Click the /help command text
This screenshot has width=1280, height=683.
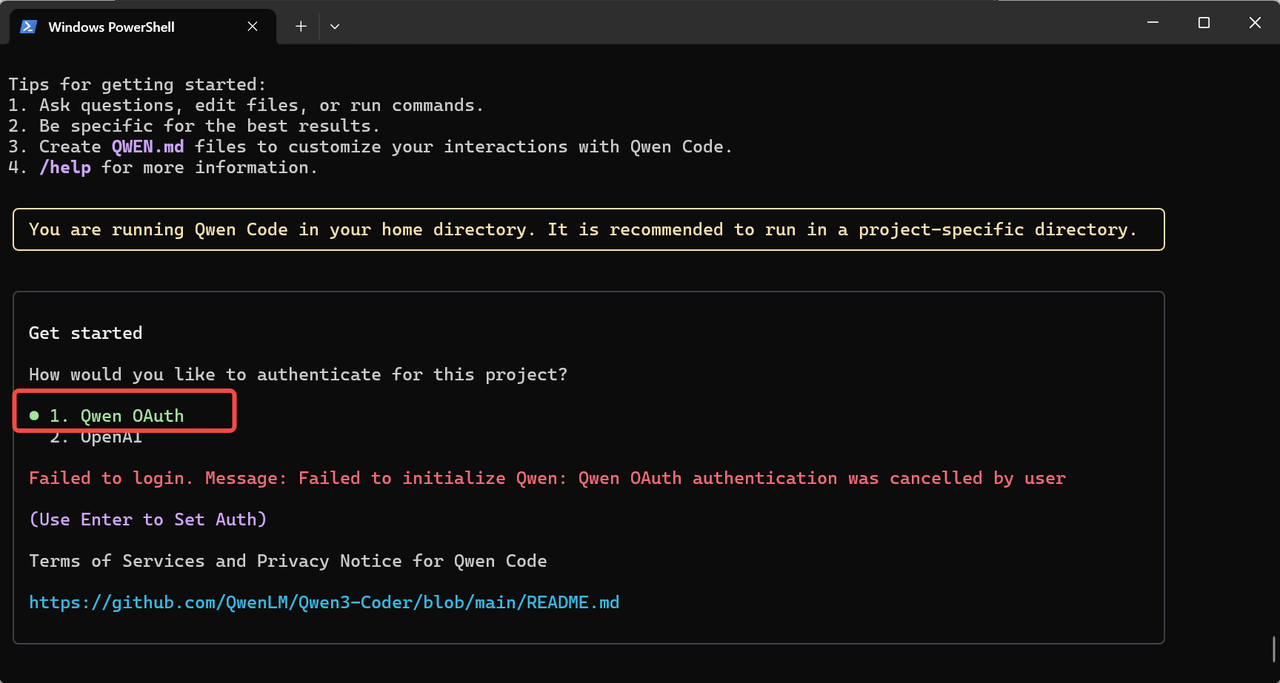[65, 168]
